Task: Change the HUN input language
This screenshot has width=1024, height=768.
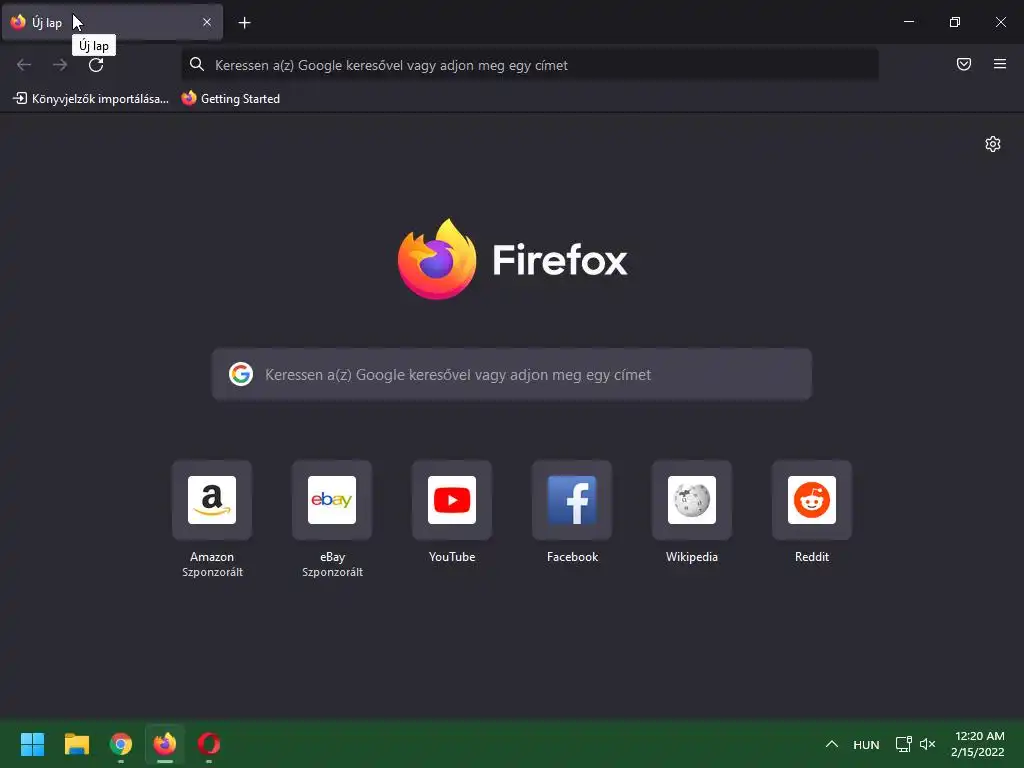Action: pyautogui.click(x=866, y=744)
